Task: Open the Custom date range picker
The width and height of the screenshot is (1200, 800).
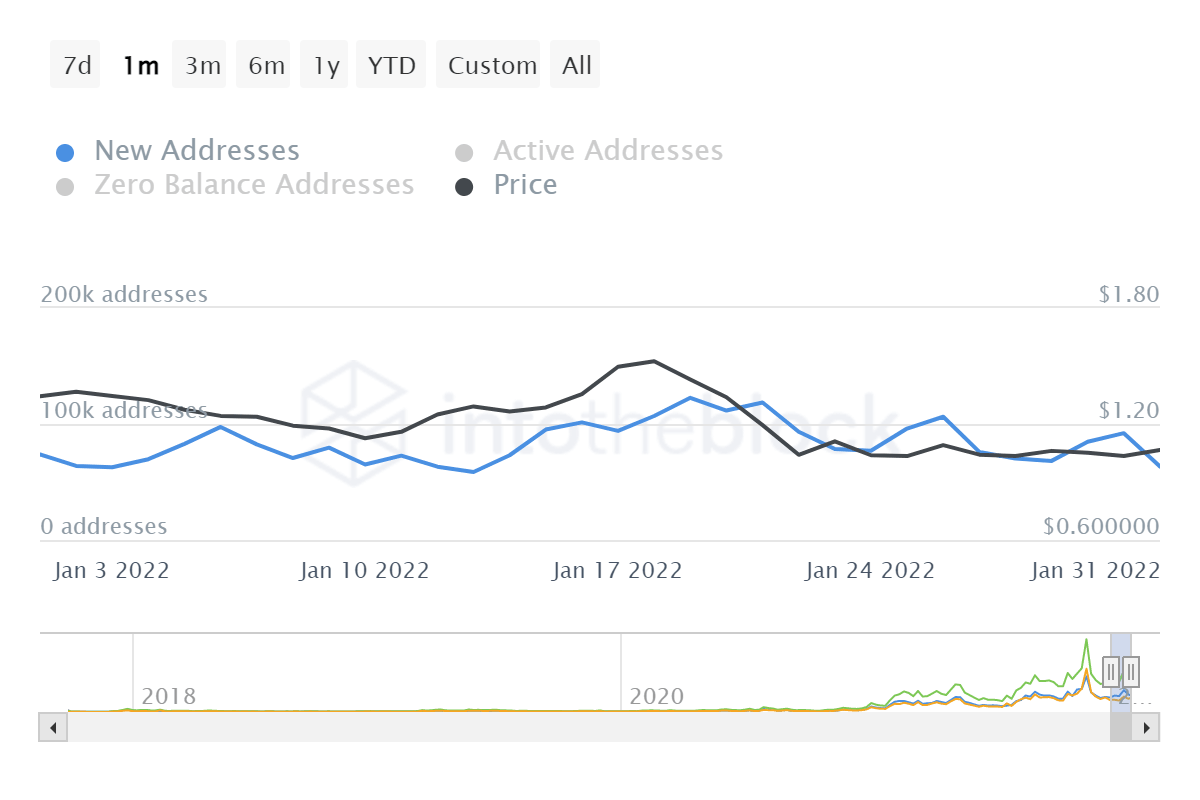Action: [492, 66]
